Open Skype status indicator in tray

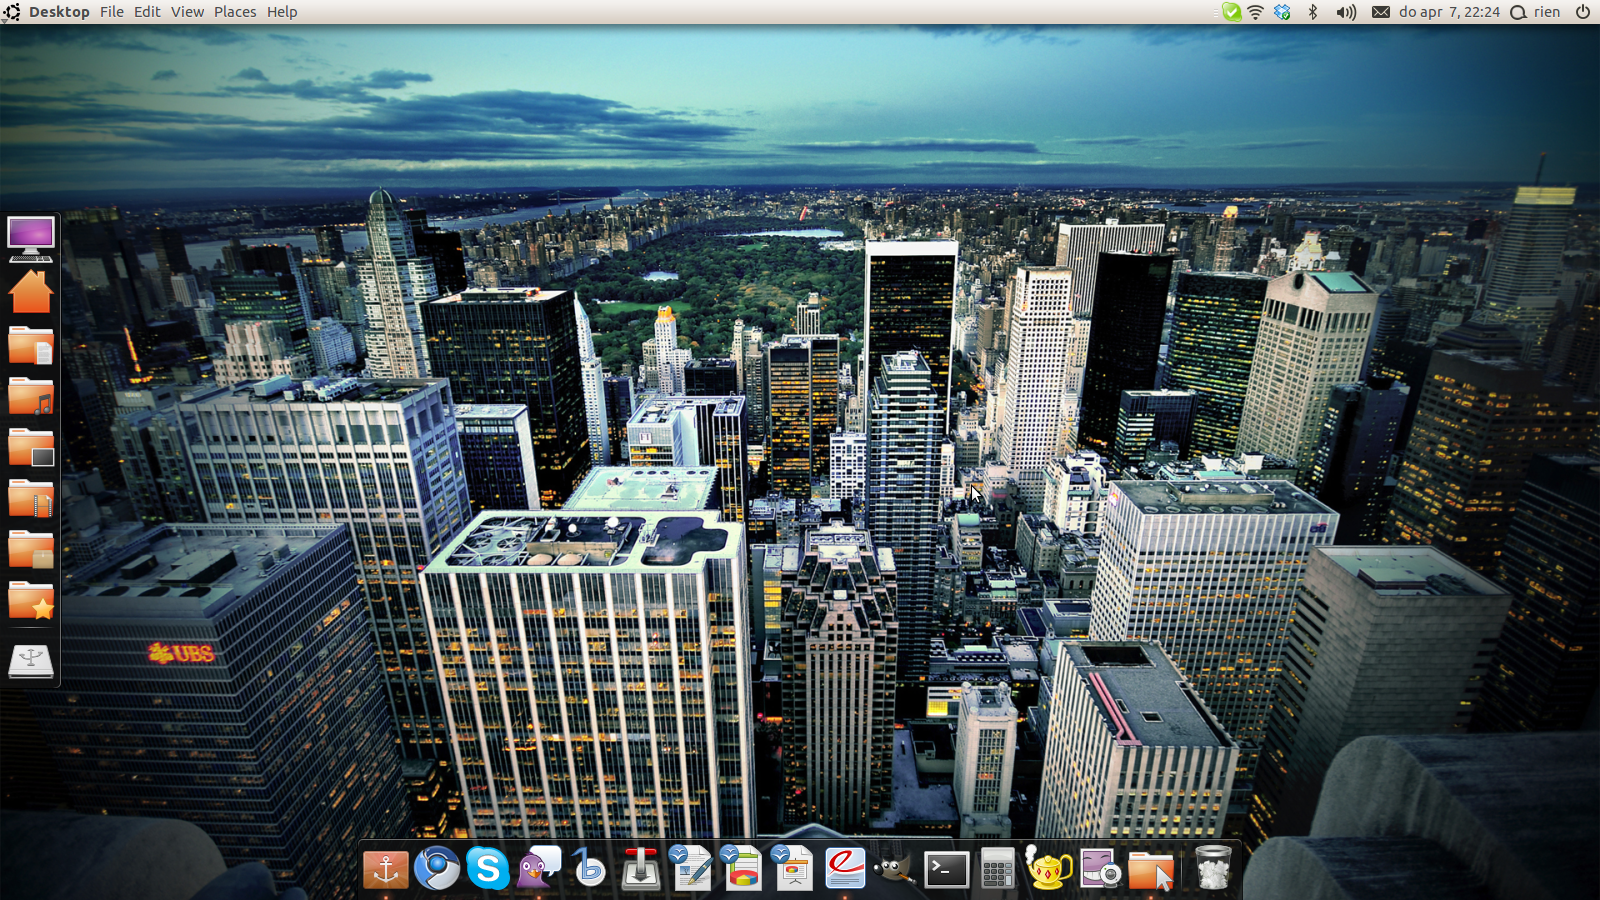point(1232,12)
